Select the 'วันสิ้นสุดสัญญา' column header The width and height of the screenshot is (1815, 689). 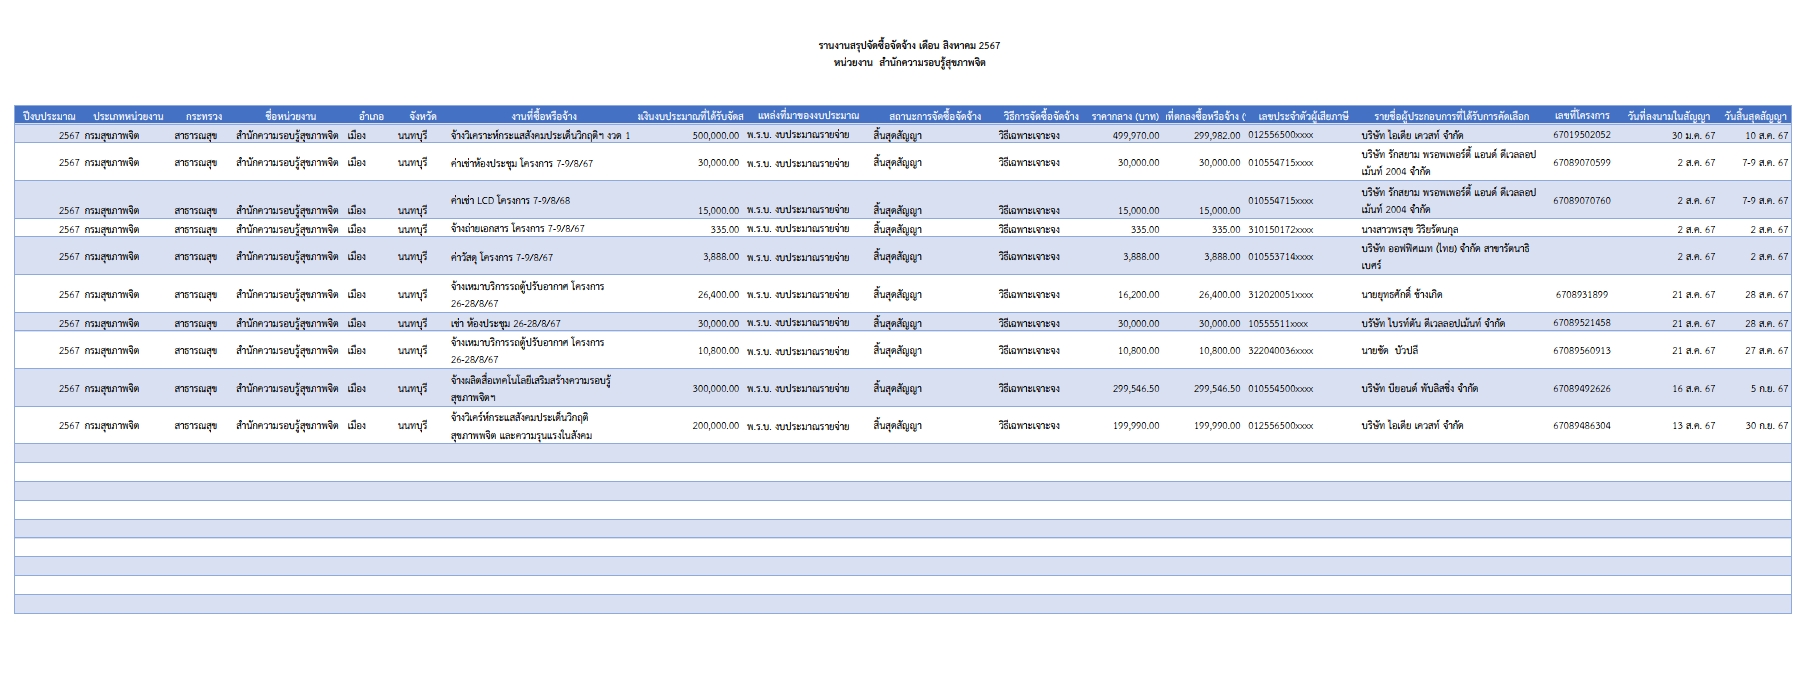pos(1755,116)
